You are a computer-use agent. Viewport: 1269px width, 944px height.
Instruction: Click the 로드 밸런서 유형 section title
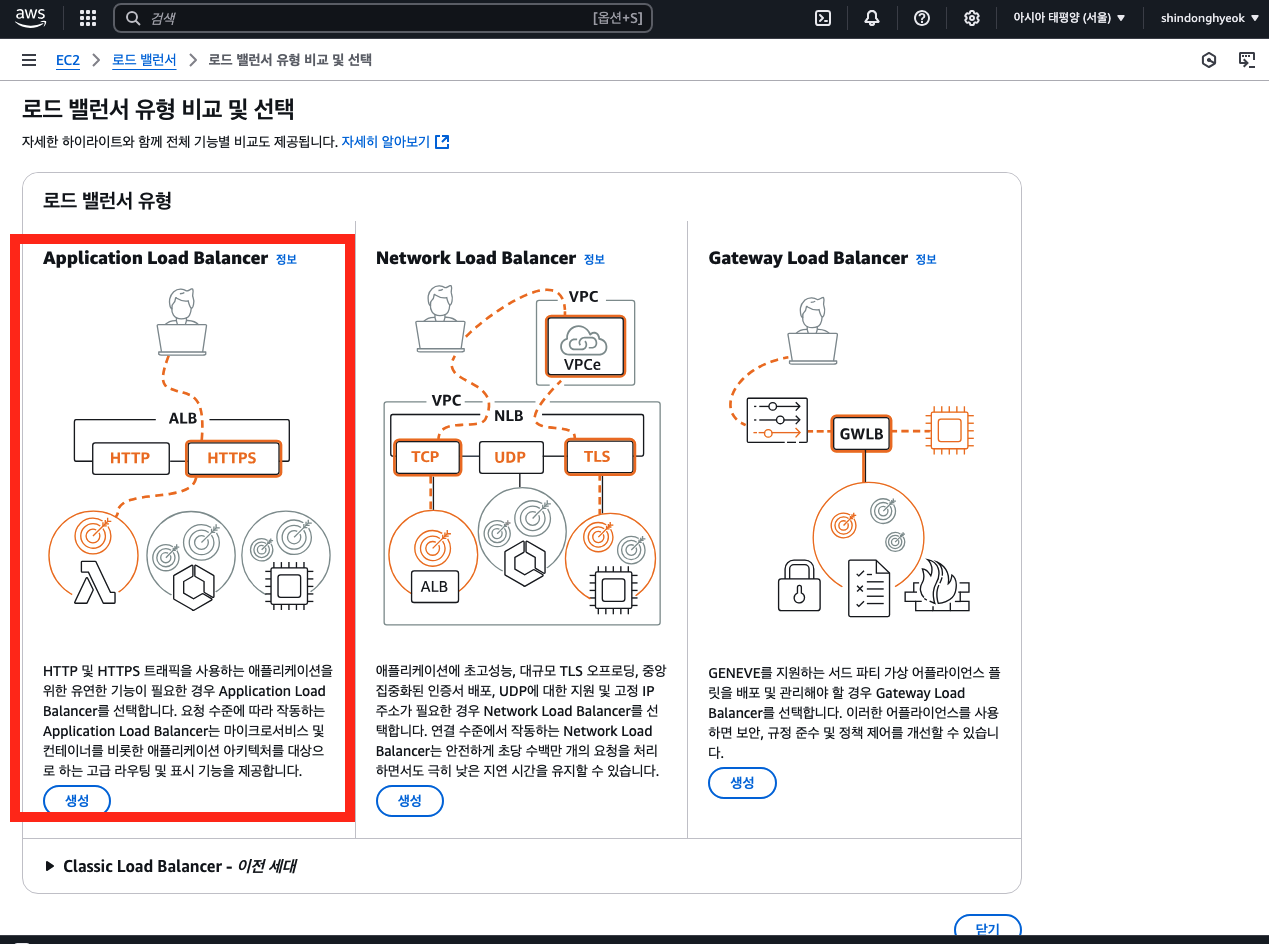(x=107, y=201)
